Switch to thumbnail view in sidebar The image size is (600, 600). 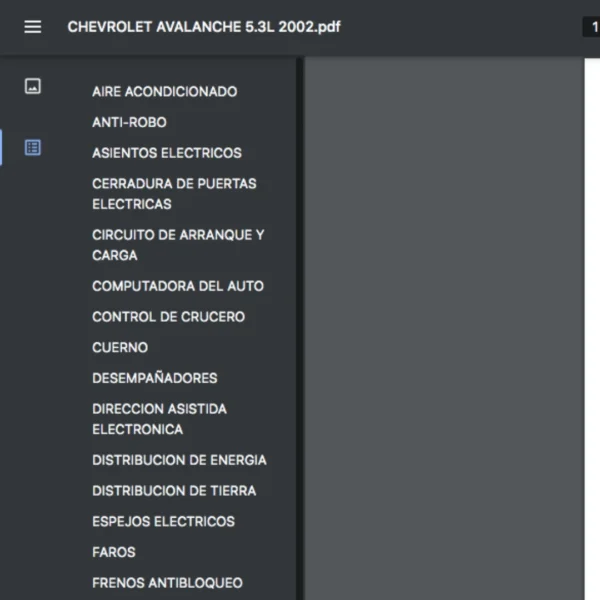click(33, 87)
